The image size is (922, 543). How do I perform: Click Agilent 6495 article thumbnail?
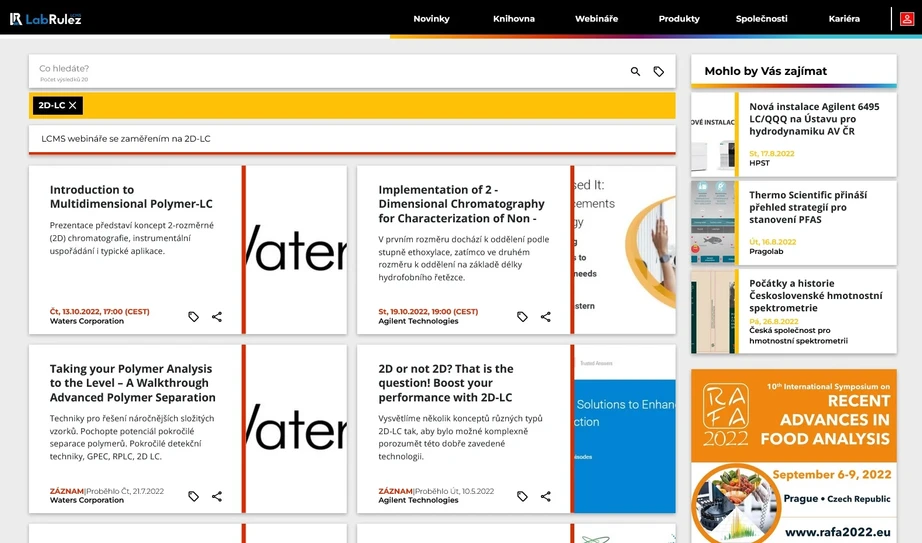click(x=713, y=135)
